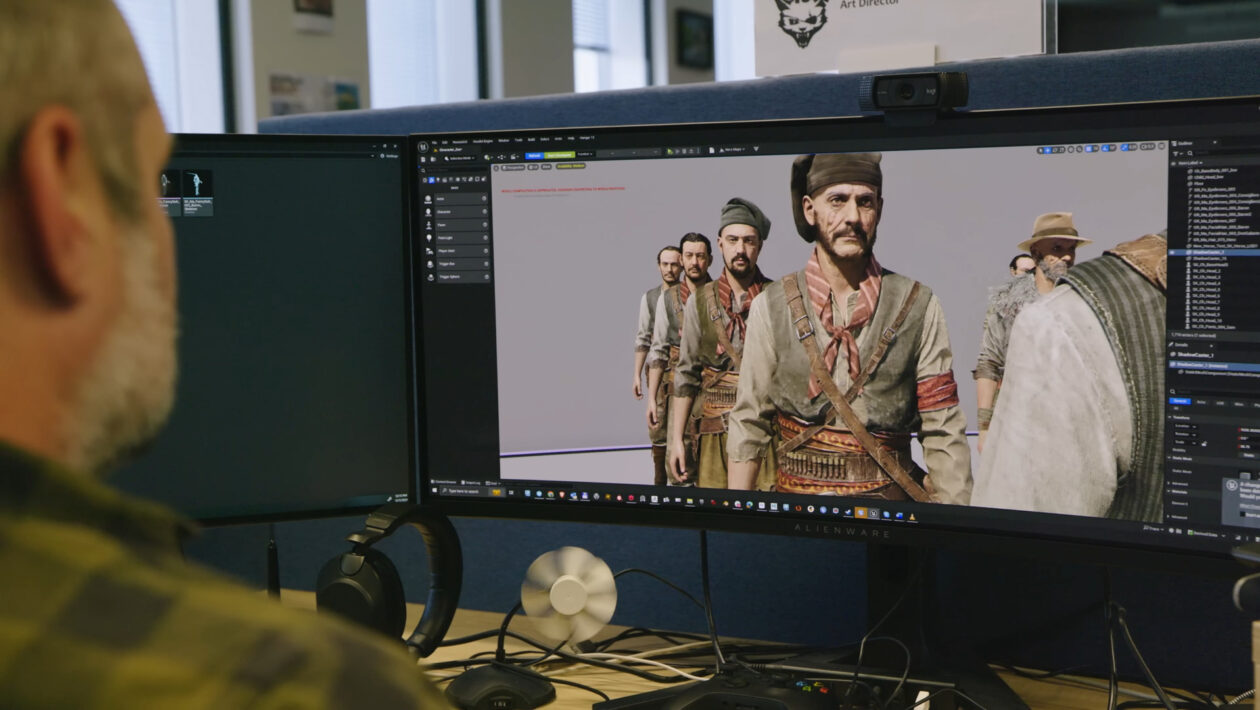
Task: Select Player Start in Place Actors
Action: tap(463, 251)
